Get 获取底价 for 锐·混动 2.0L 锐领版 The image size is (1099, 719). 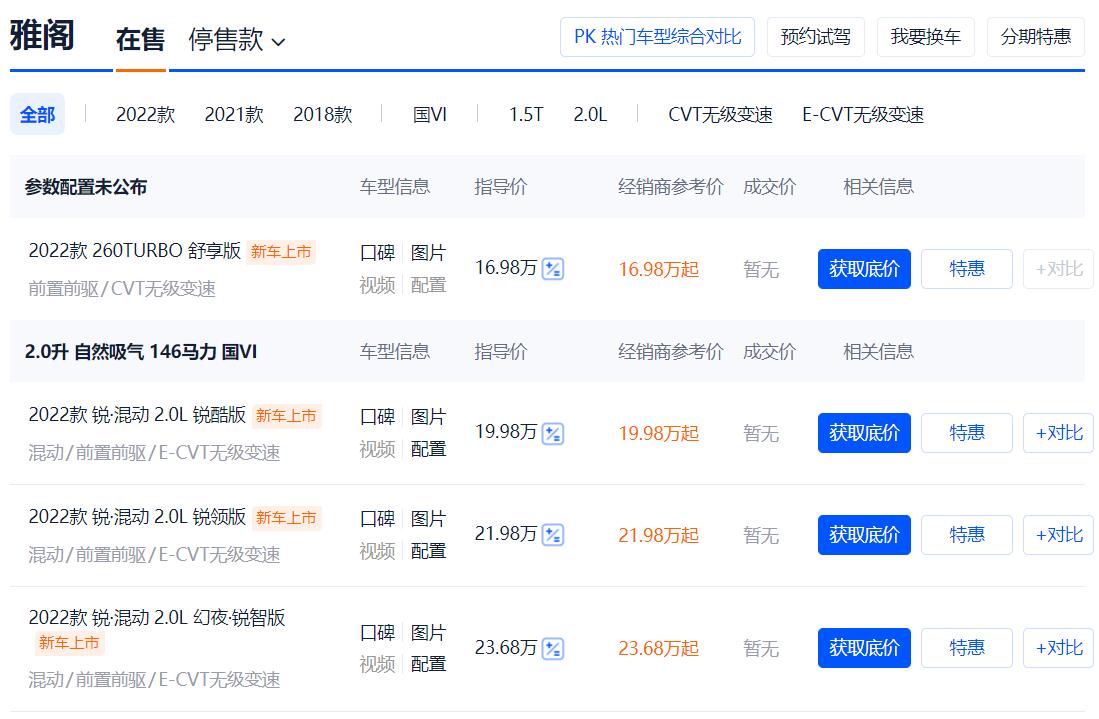point(864,535)
